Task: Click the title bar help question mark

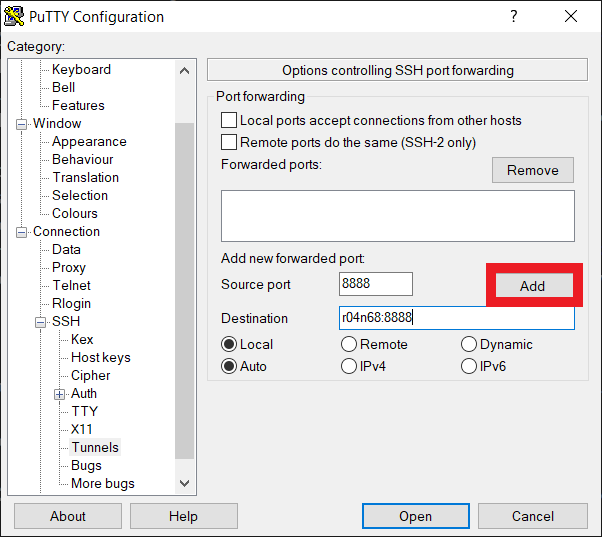Action: coord(514,17)
